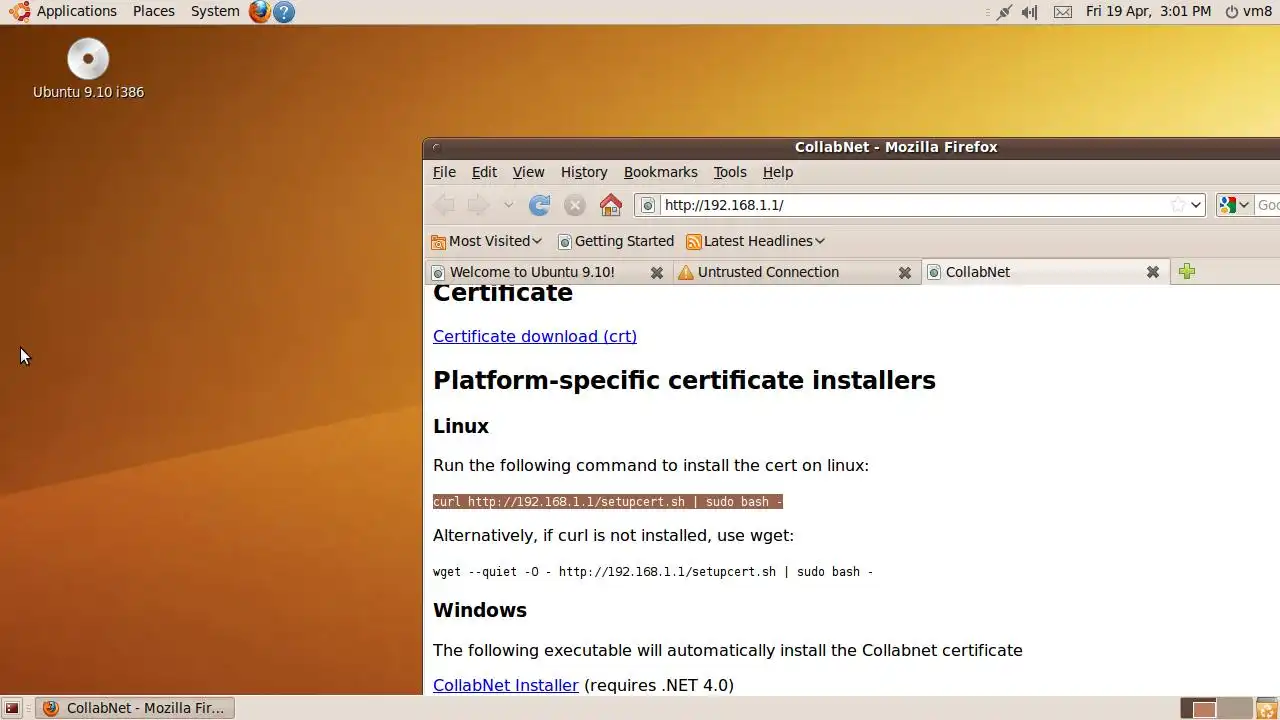Open the Help launcher question mark icon
This screenshot has width=1280, height=720.
(x=284, y=12)
